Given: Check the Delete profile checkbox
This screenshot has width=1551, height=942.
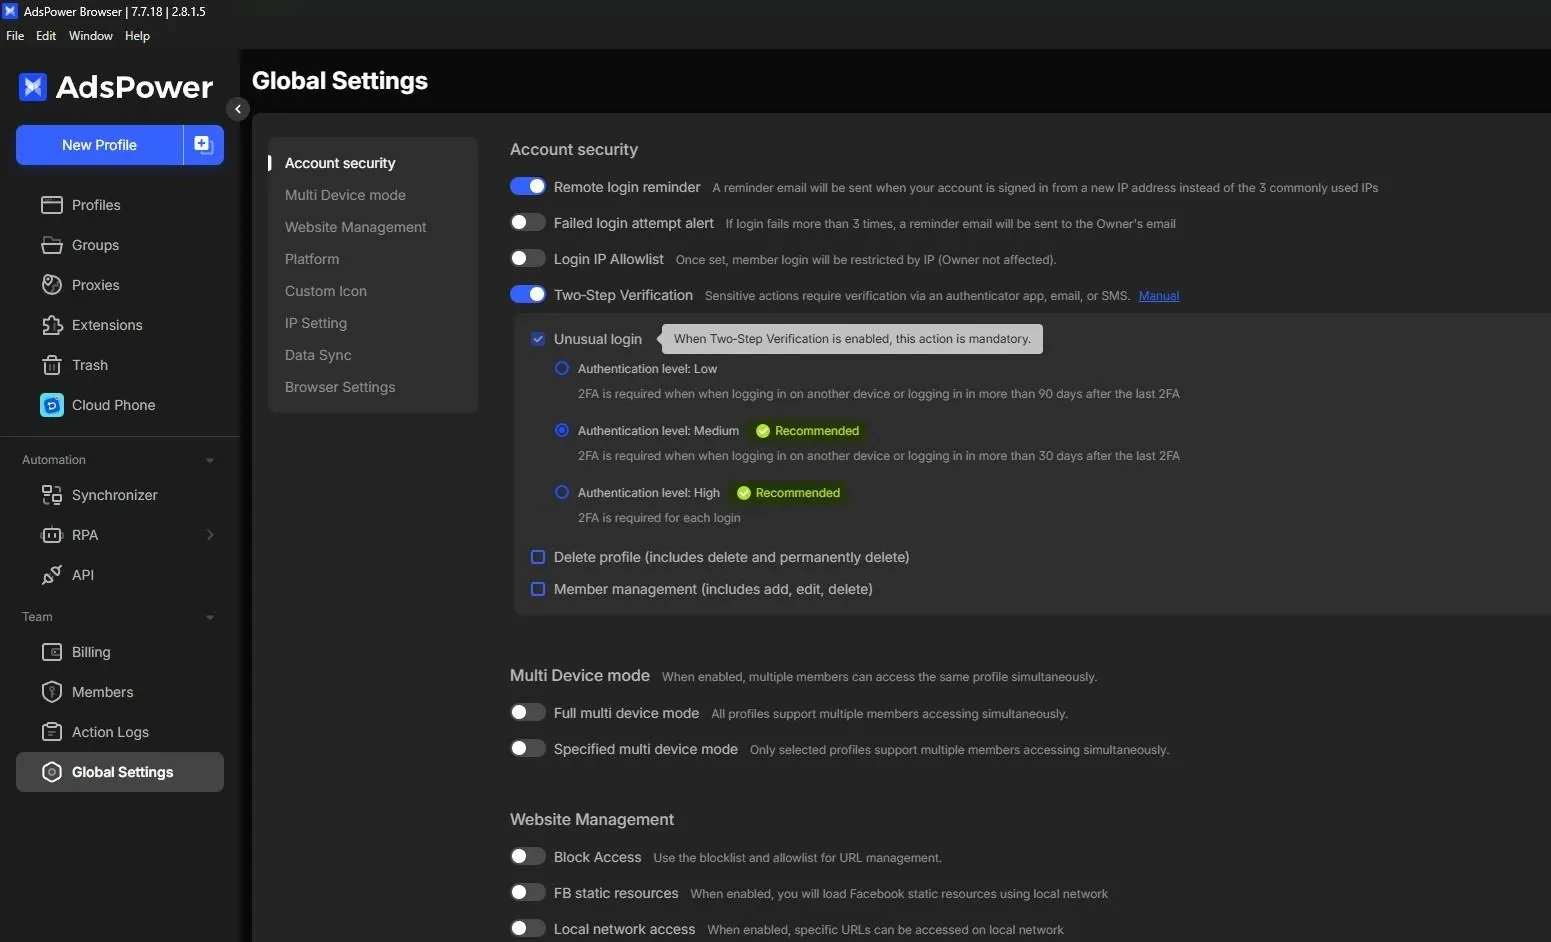Looking at the screenshot, I should coord(538,557).
